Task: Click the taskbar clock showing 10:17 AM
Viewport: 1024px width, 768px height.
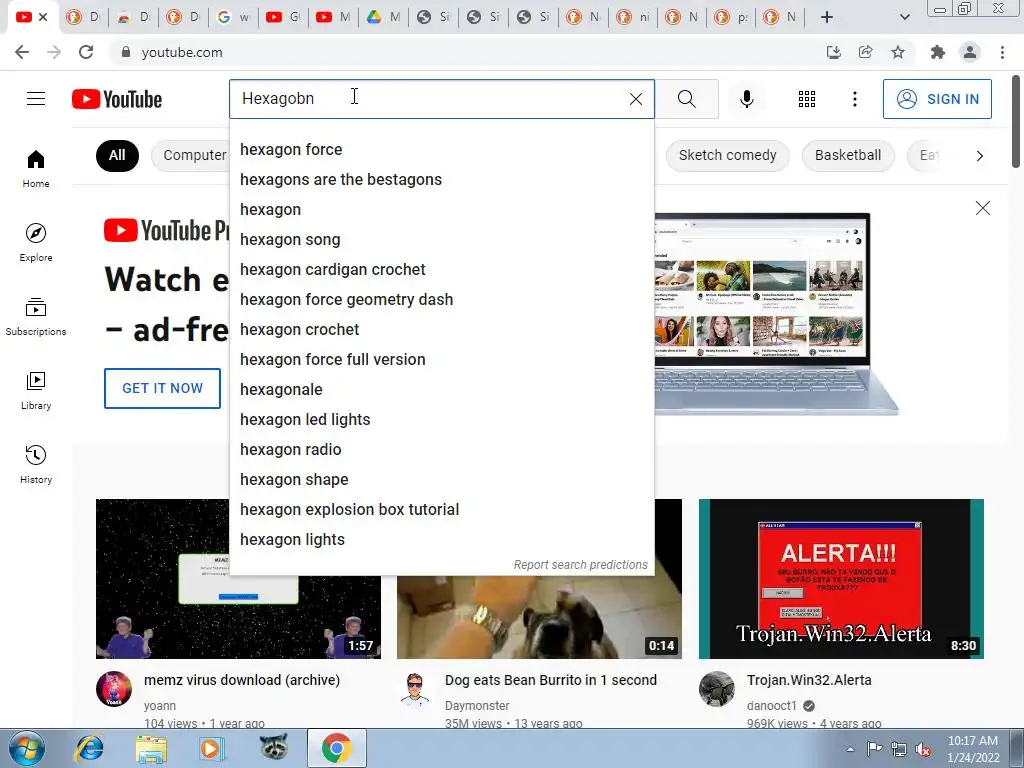Action: (x=972, y=749)
